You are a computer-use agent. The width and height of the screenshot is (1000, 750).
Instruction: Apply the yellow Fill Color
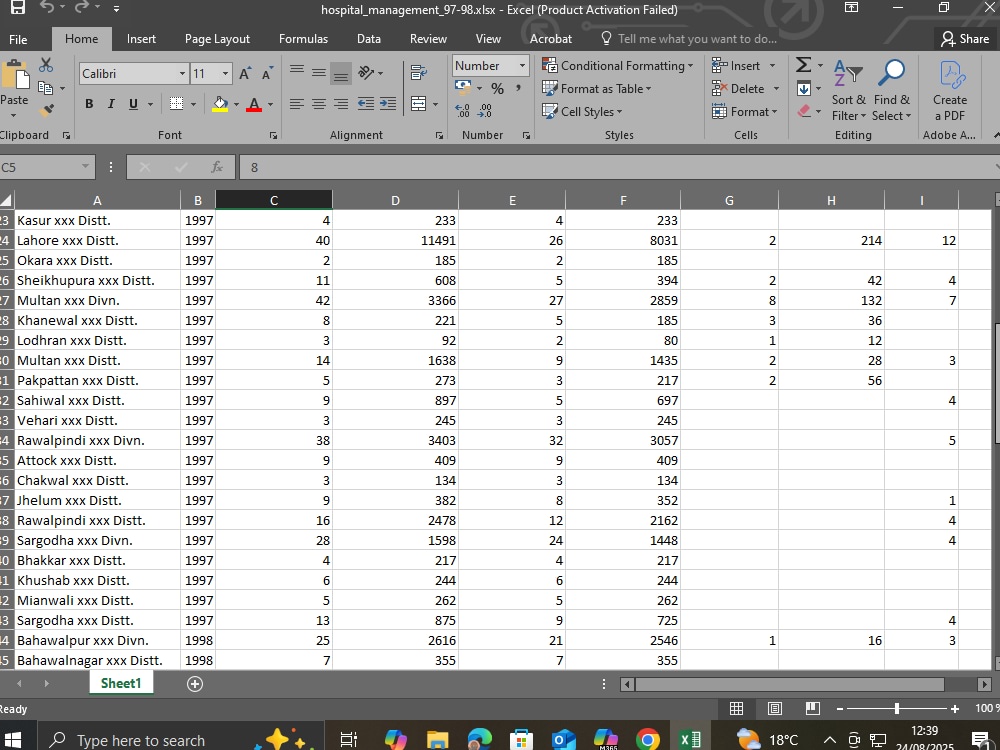click(220, 104)
